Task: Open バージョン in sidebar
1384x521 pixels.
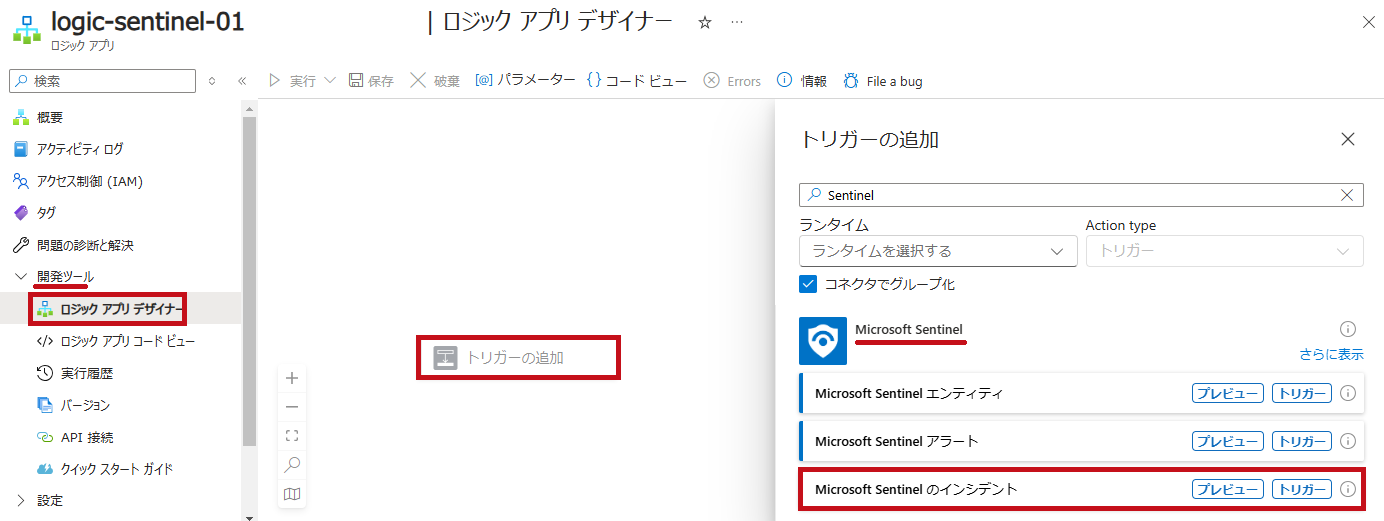Action: (85, 405)
